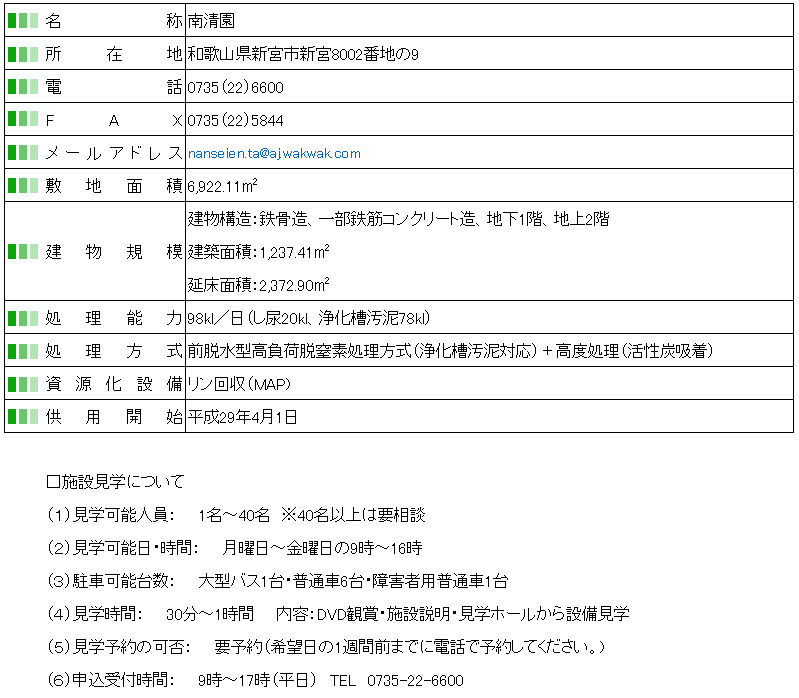Viewport: 799px width, 698px height.
Task: Click the phone number 0735(22)6600 in the table
Action: [x=235, y=87]
